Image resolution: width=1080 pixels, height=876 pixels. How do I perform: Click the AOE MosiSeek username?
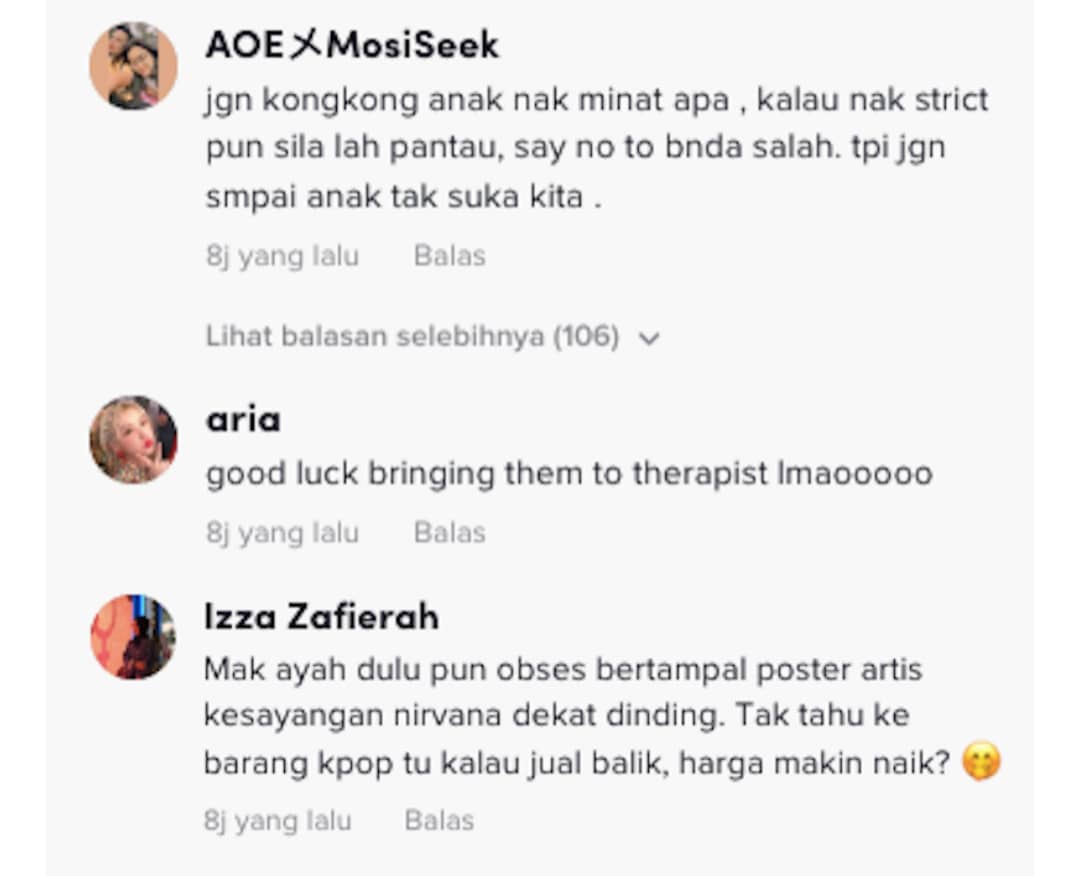(352, 45)
